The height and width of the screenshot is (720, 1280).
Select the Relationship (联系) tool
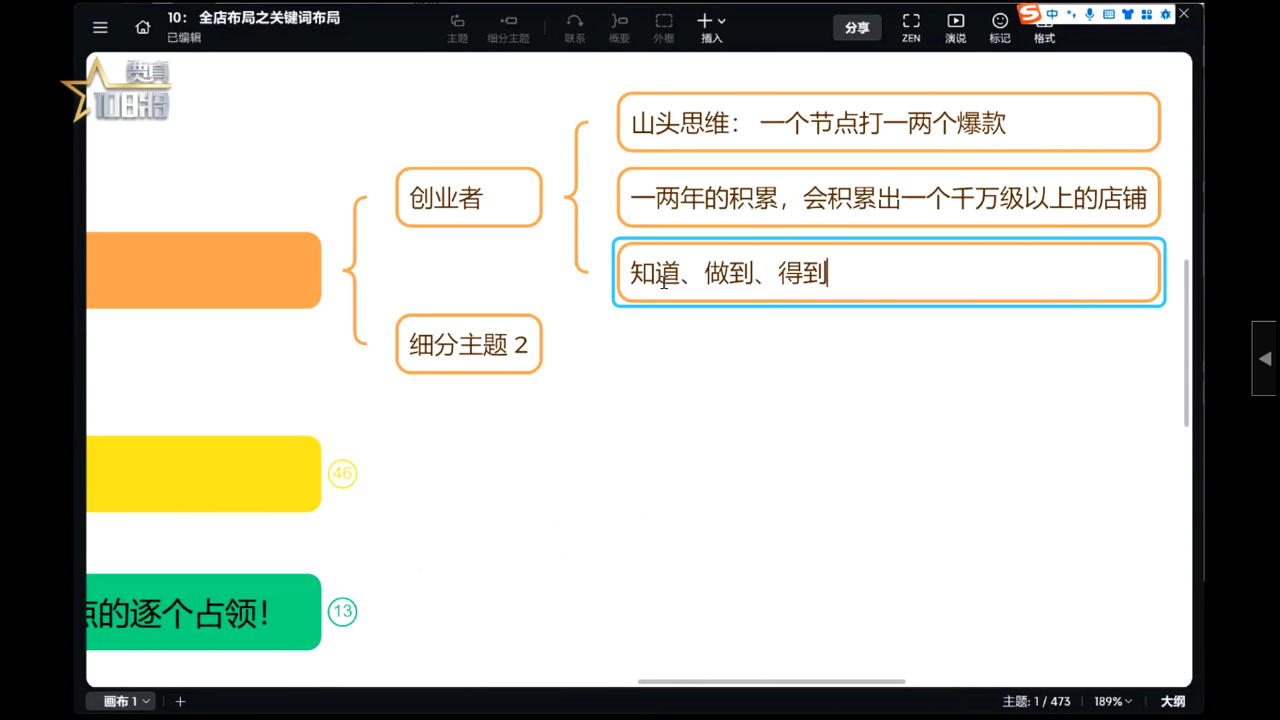pyautogui.click(x=575, y=27)
